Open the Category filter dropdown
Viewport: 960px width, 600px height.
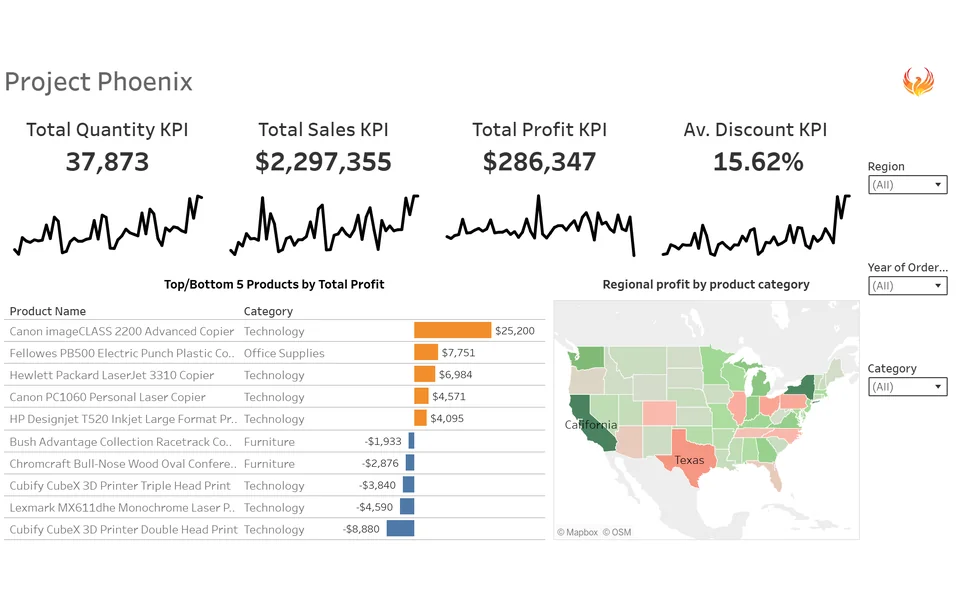907,387
